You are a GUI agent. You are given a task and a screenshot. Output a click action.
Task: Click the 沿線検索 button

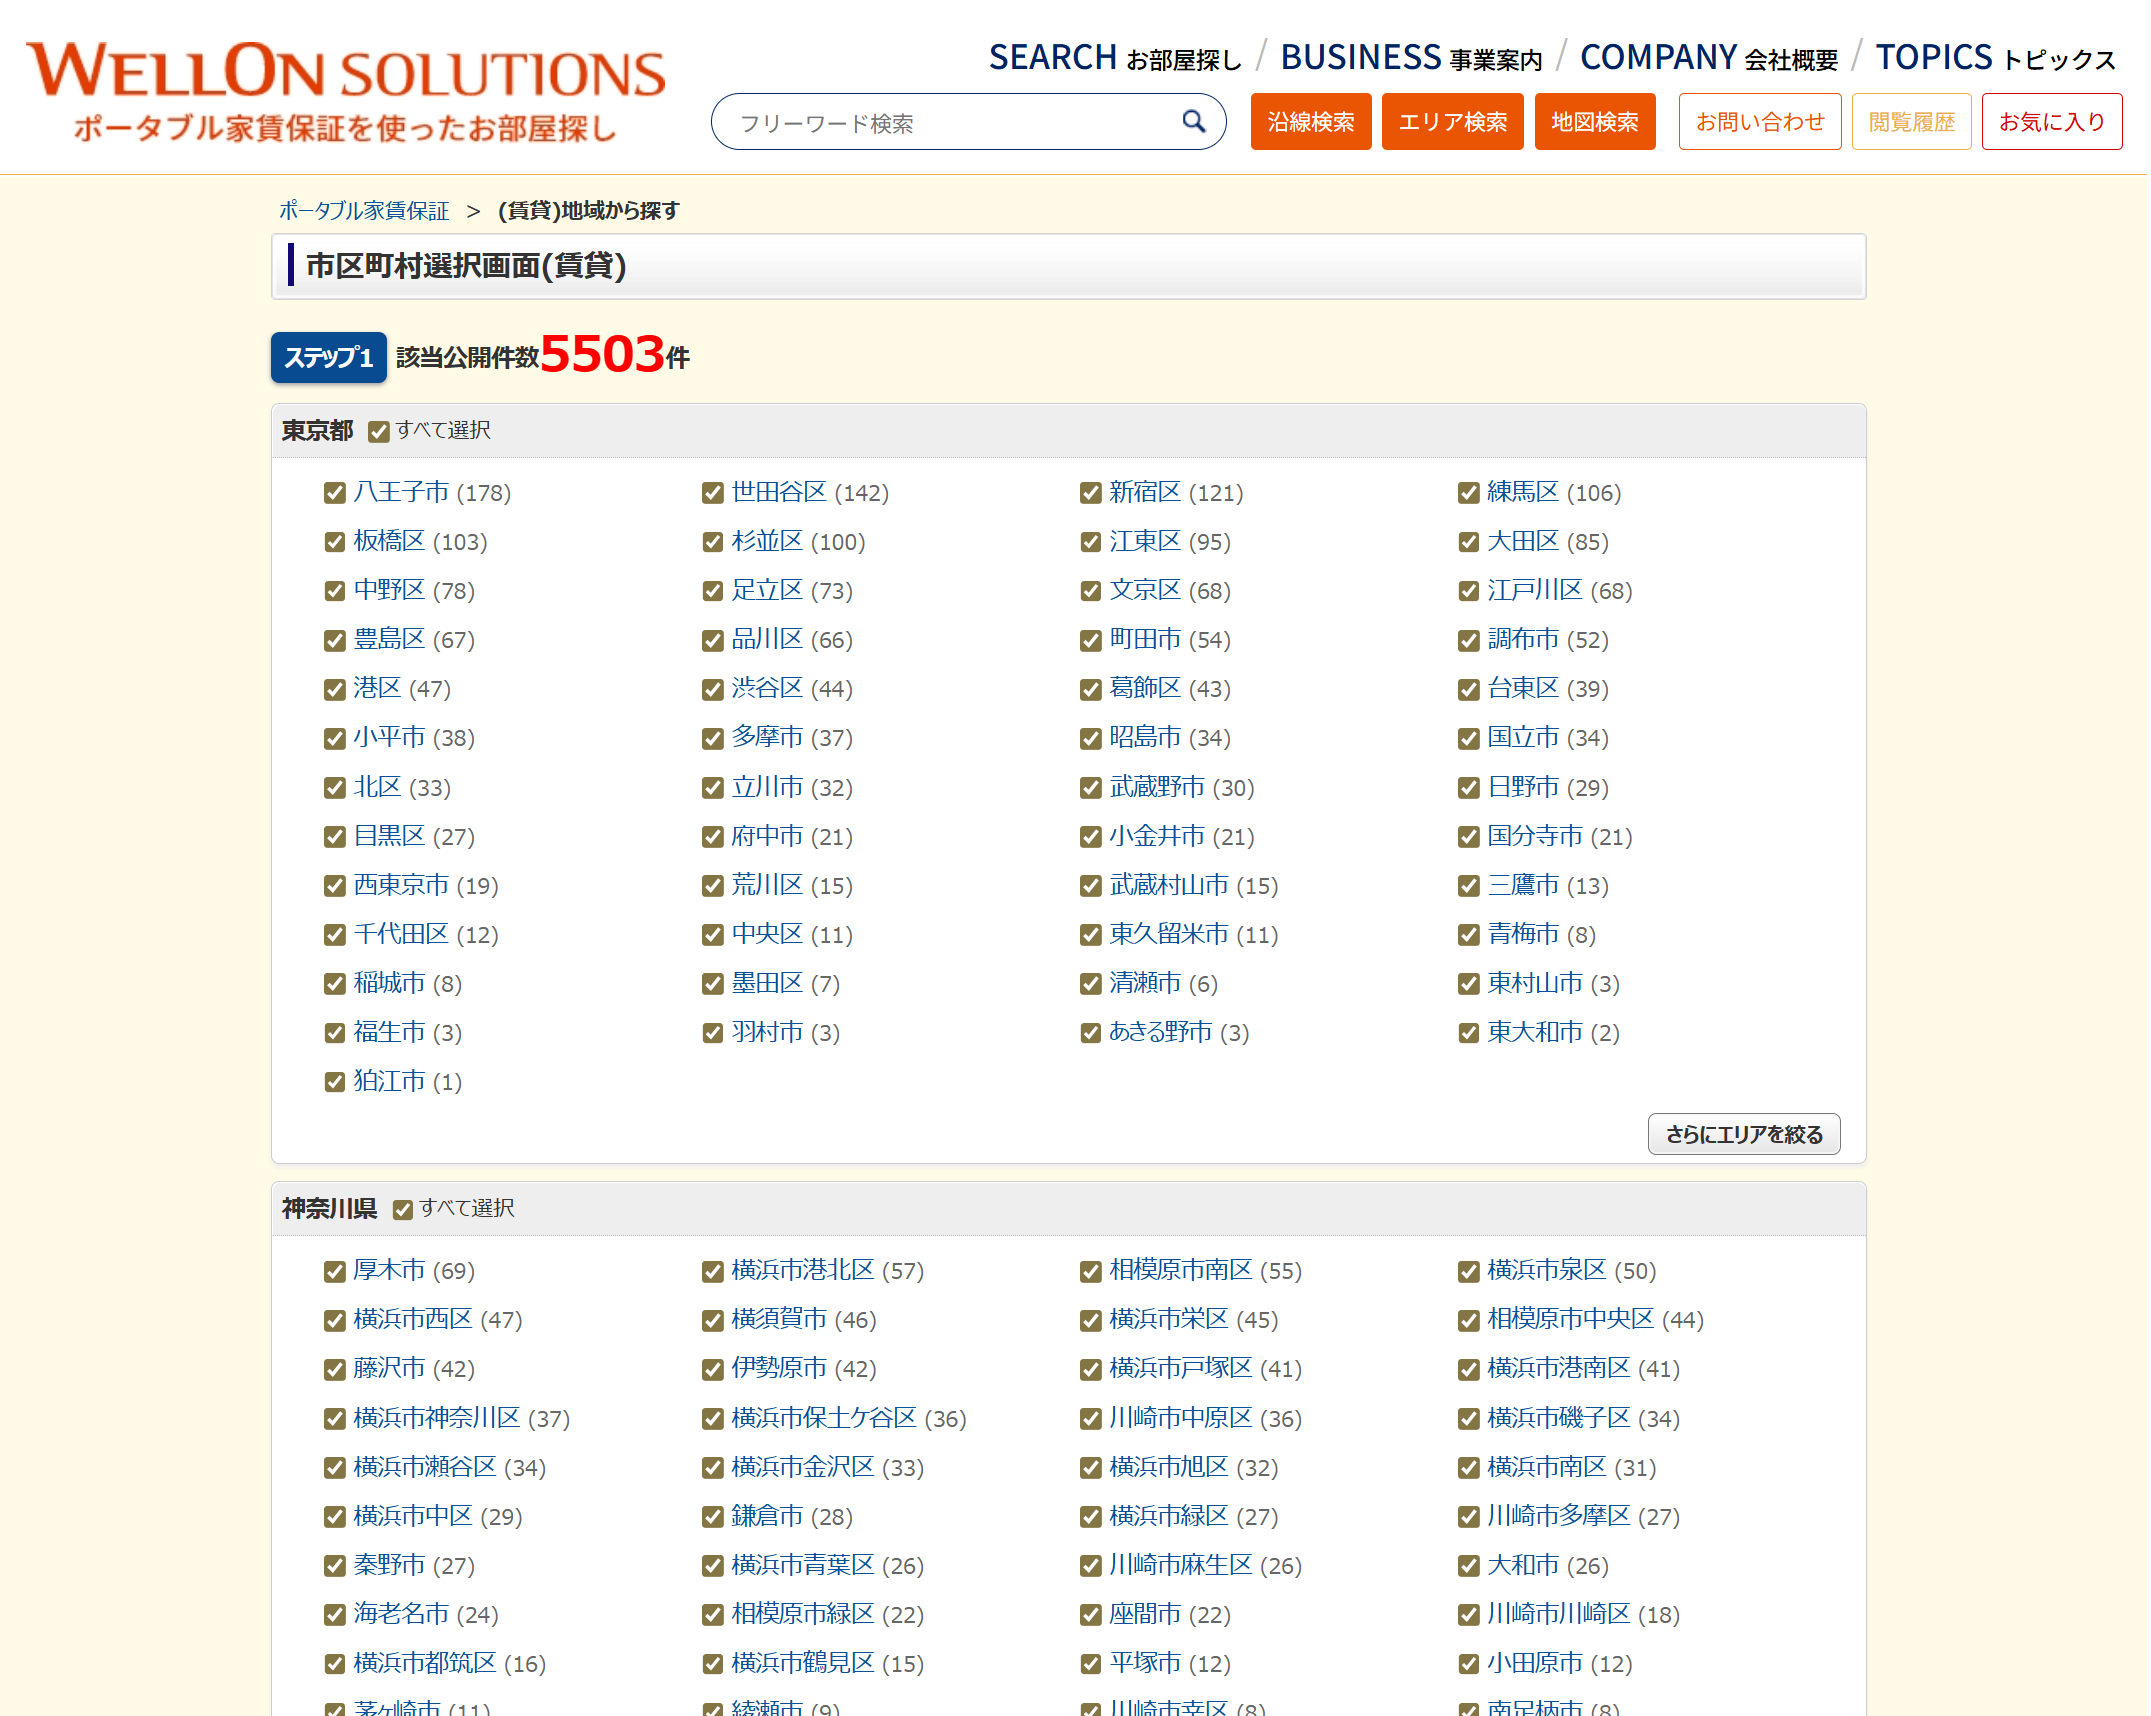1310,122
